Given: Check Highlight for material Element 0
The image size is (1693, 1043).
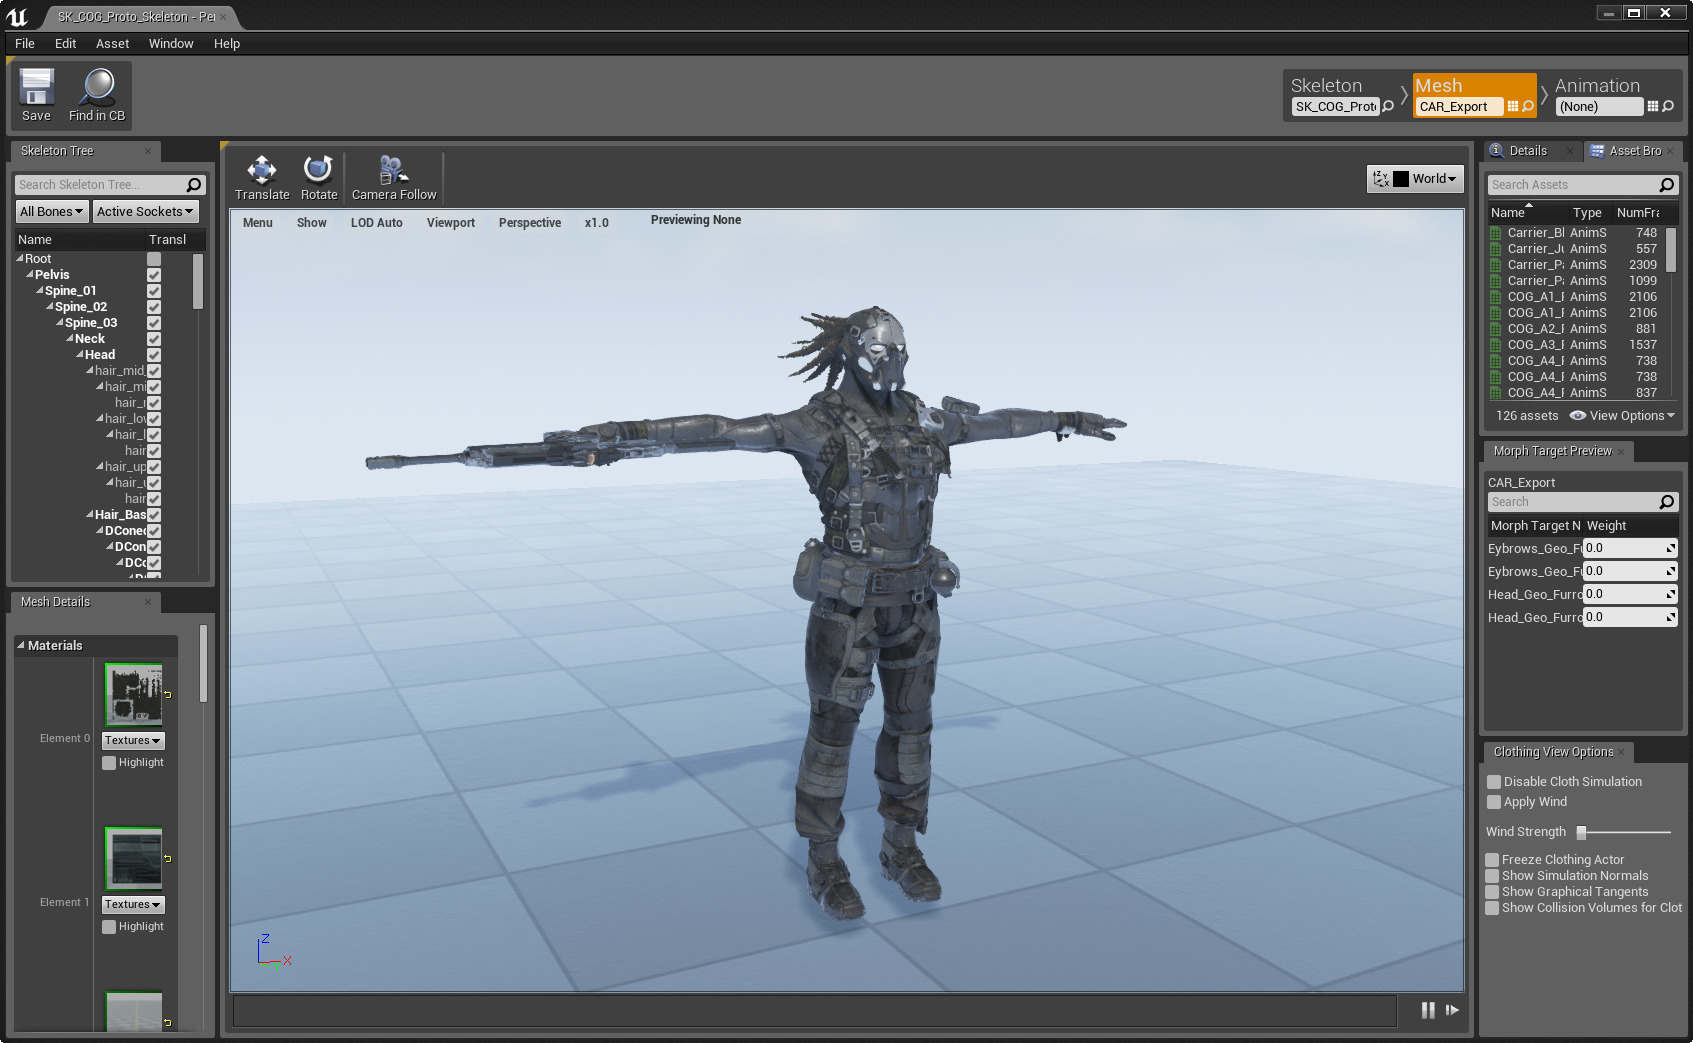Looking at the screenshot, I should (x=110, y=763).
